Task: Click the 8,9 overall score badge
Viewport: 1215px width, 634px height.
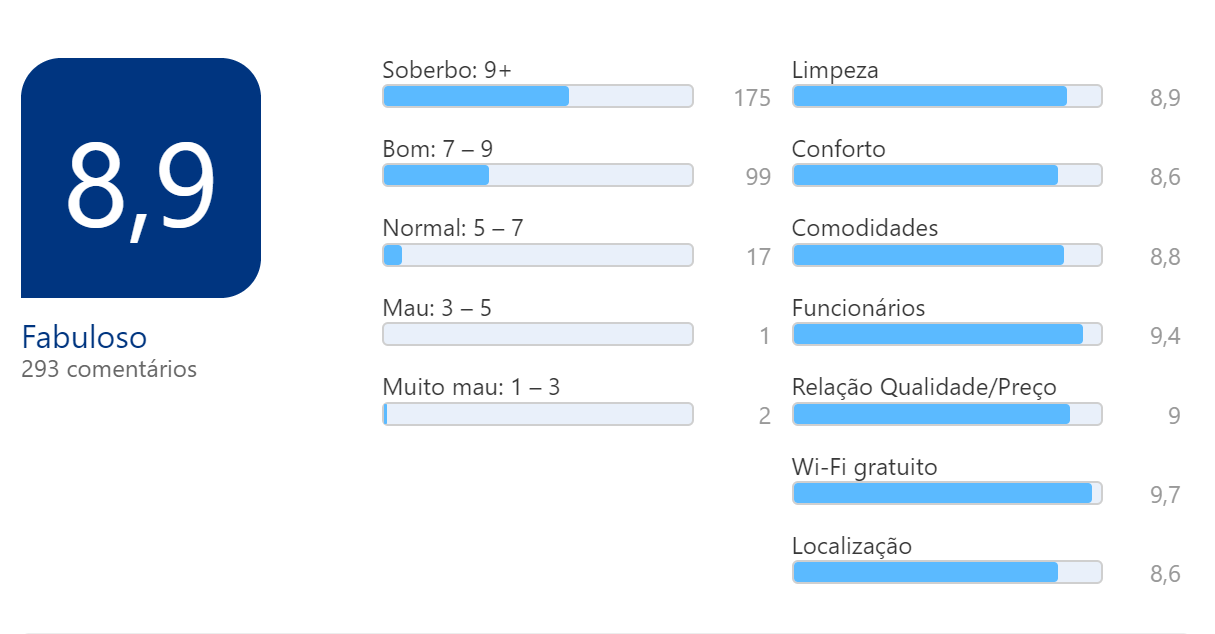Action: tap(141, 178)
